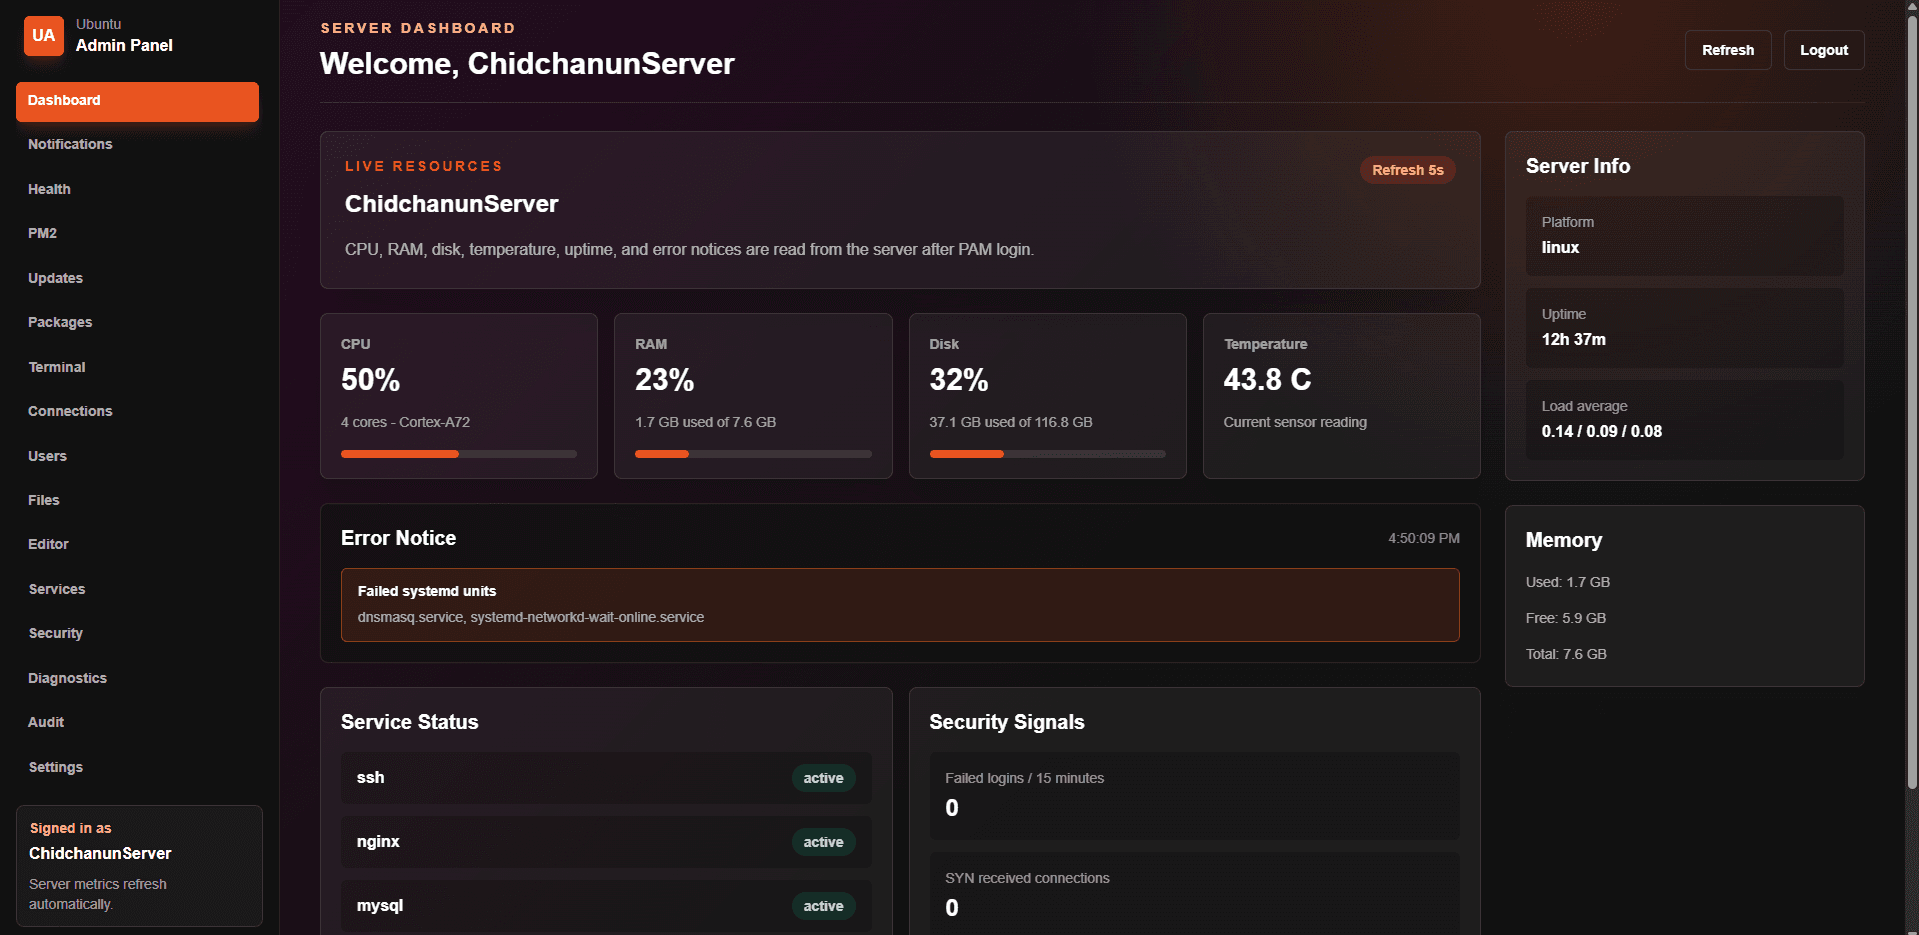Viewport: 1919px width, 935px height.
Task: Click the CPU usage progress bar
Action: 459,454
